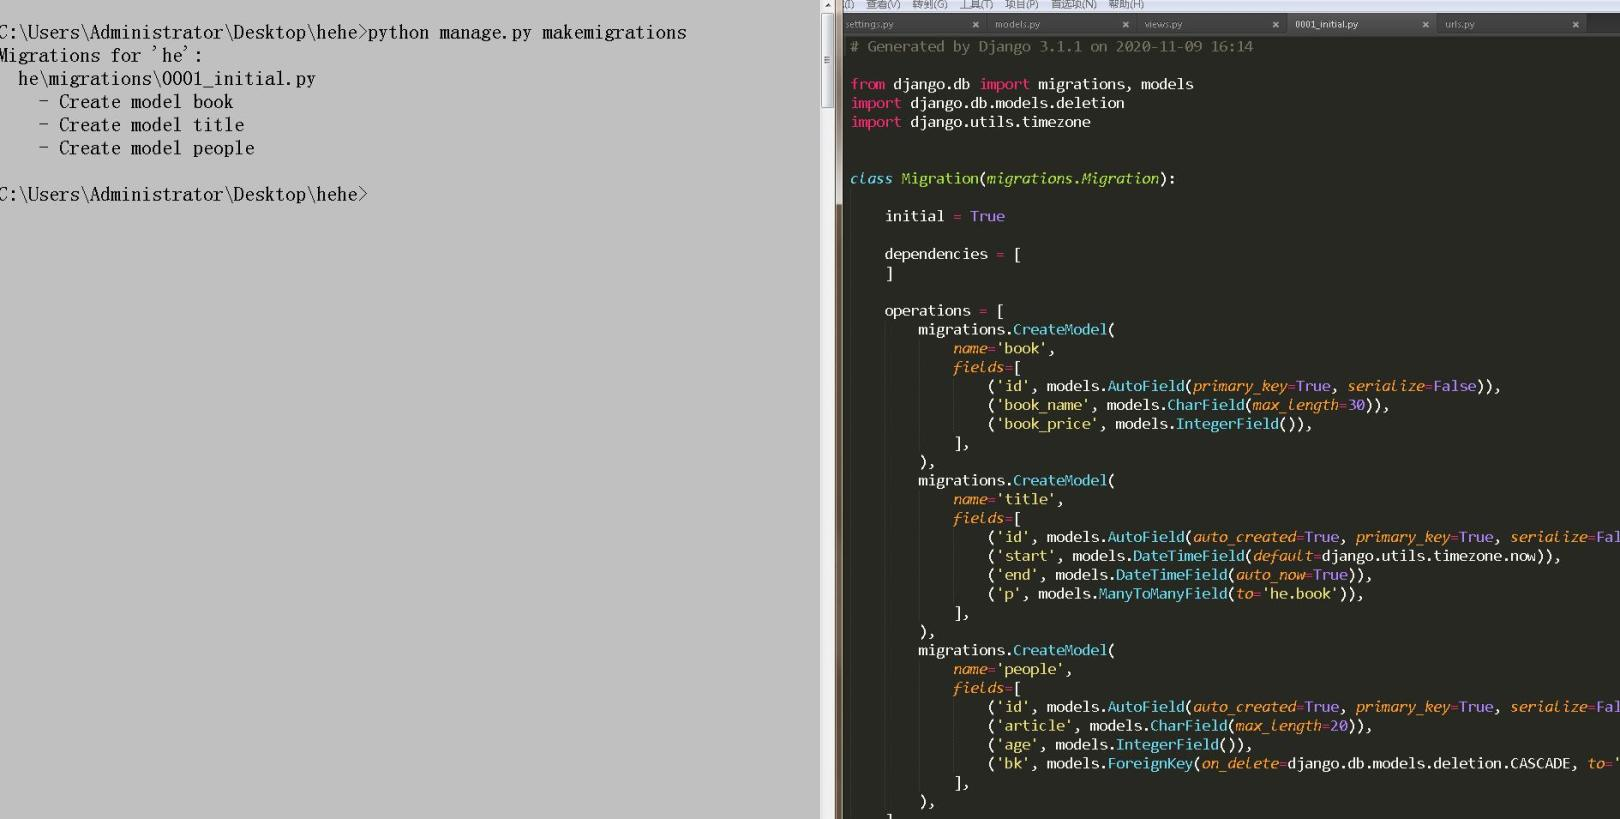Click the 'article' CharField line
This screenshot has height=819, width=1620.
pyautogui.click(x=1179, y=726)
